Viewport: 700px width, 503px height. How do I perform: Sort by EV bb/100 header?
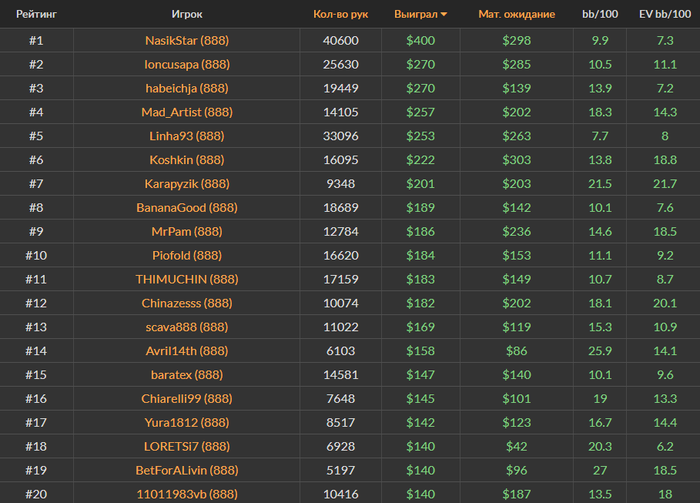[663, 15]
